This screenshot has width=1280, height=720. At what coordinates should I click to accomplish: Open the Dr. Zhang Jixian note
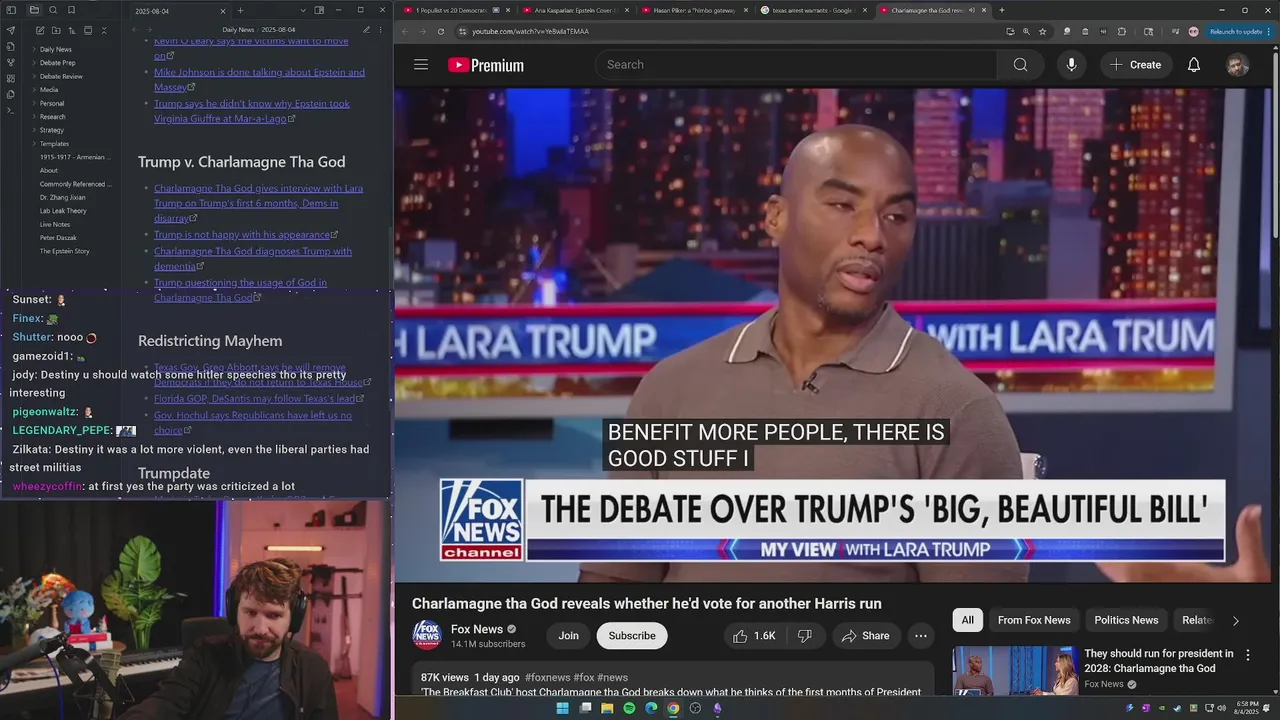(62, 197)
